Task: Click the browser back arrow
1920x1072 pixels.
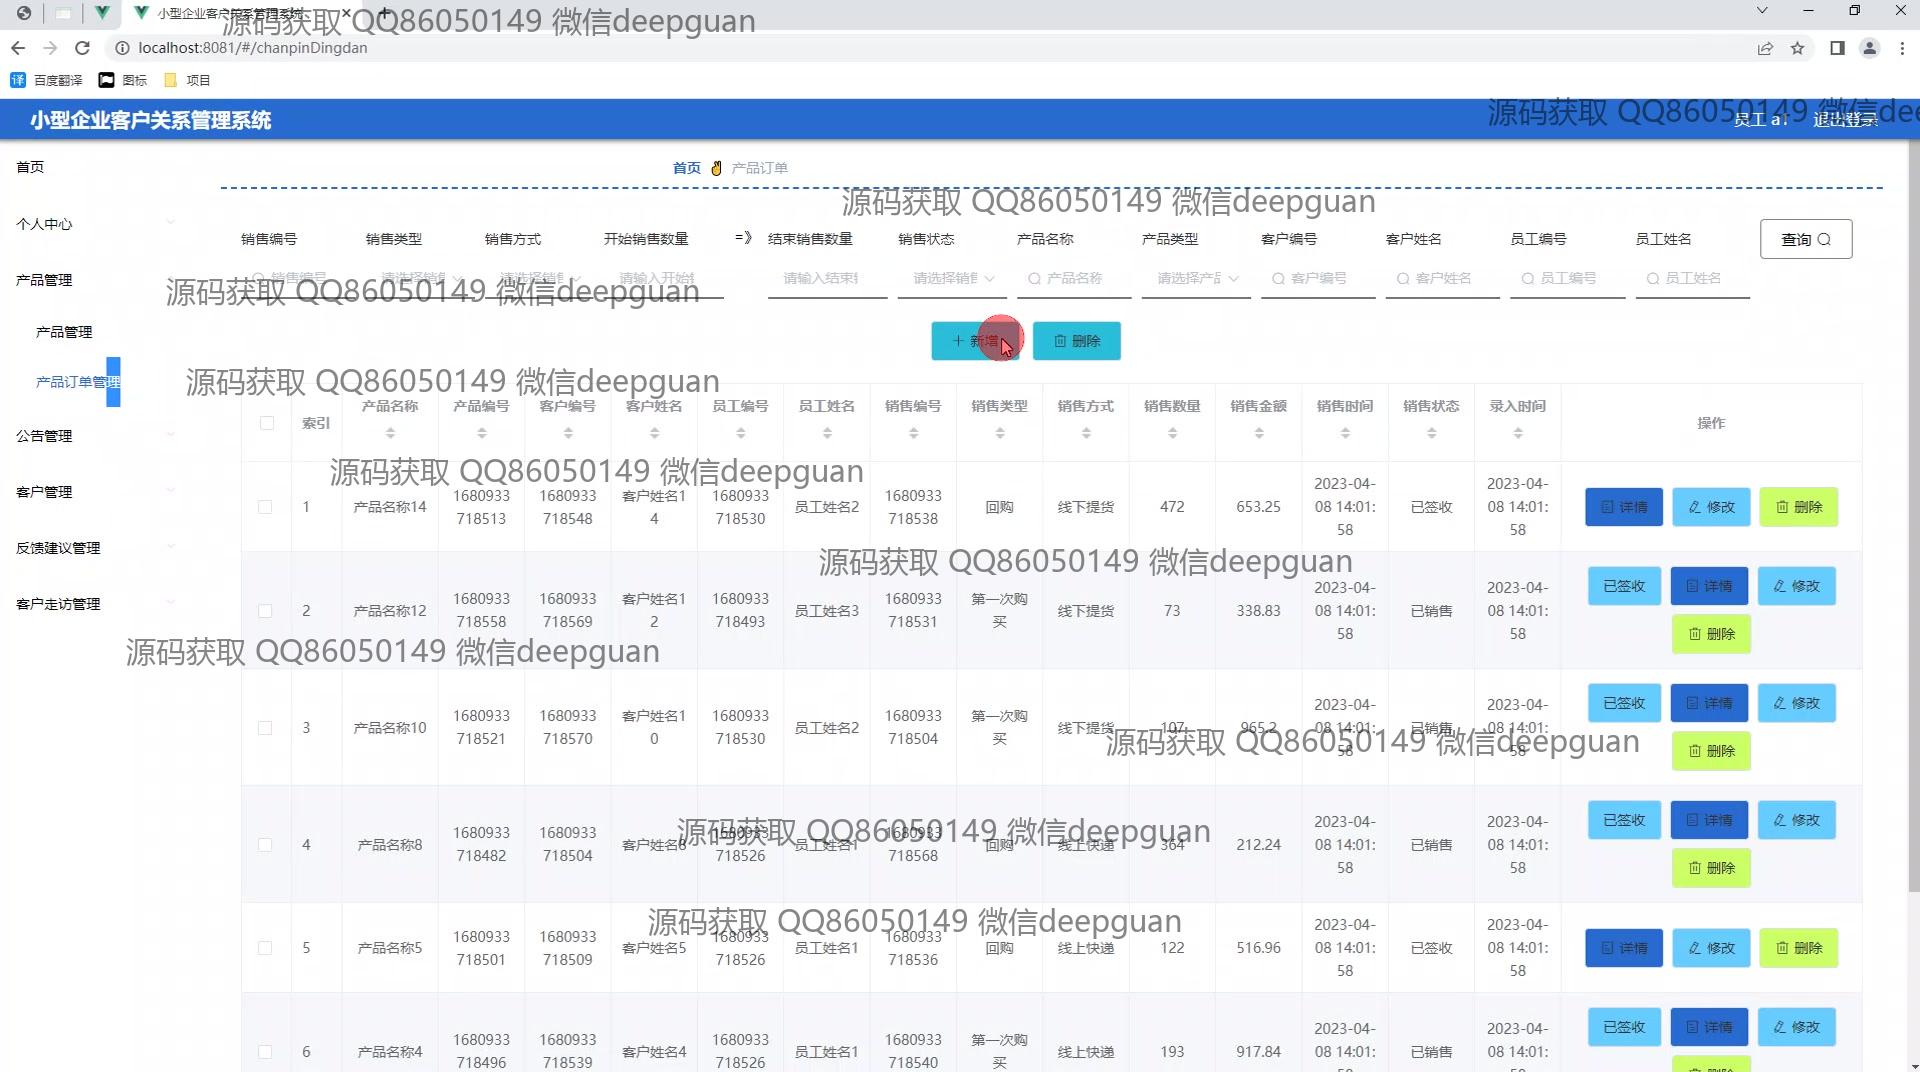Action: 18,48
